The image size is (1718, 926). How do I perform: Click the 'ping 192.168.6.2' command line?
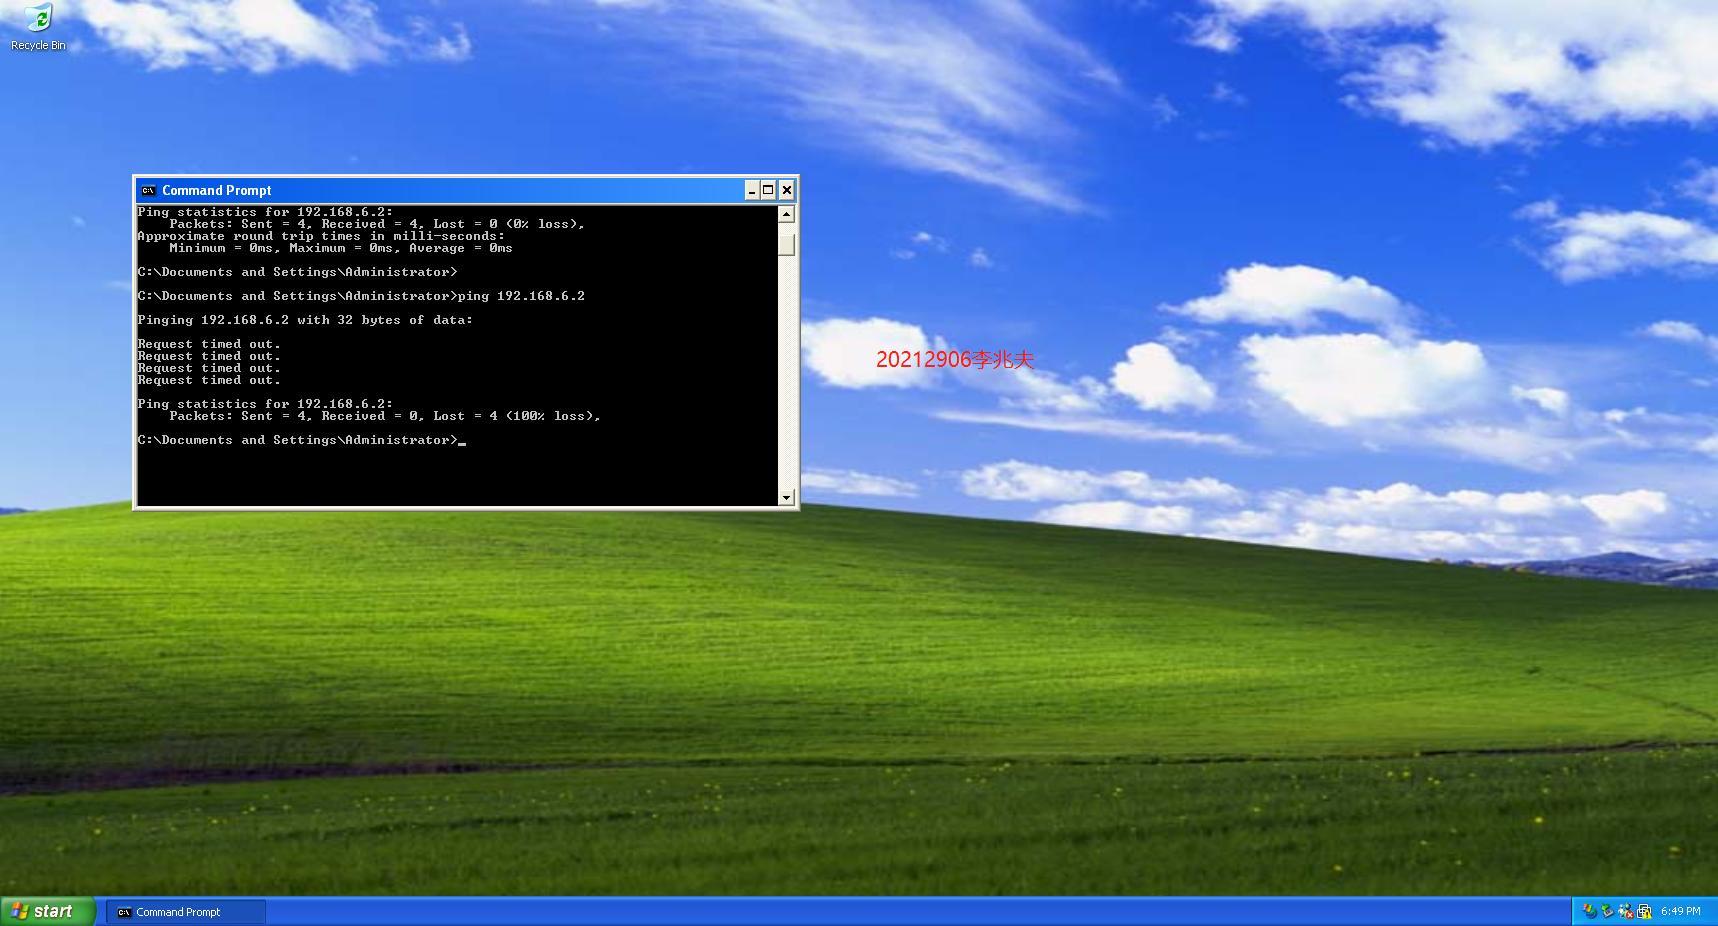pyautogui.click(x=361, y=296)
